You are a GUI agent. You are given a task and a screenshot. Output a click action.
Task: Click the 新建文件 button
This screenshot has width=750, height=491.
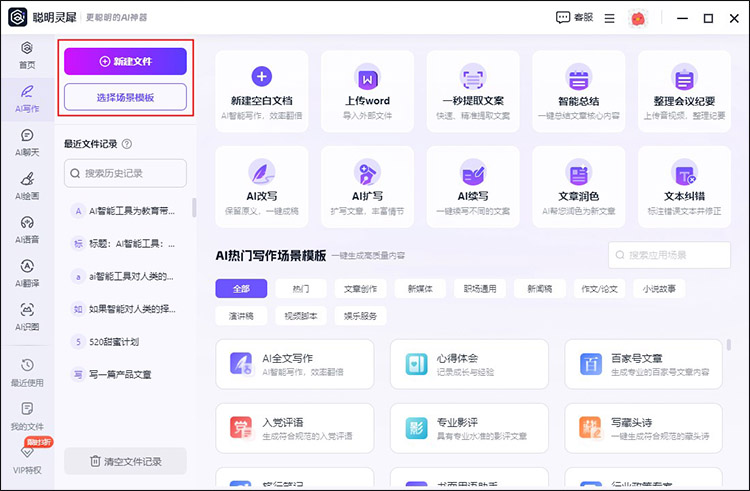click(125, 61)
